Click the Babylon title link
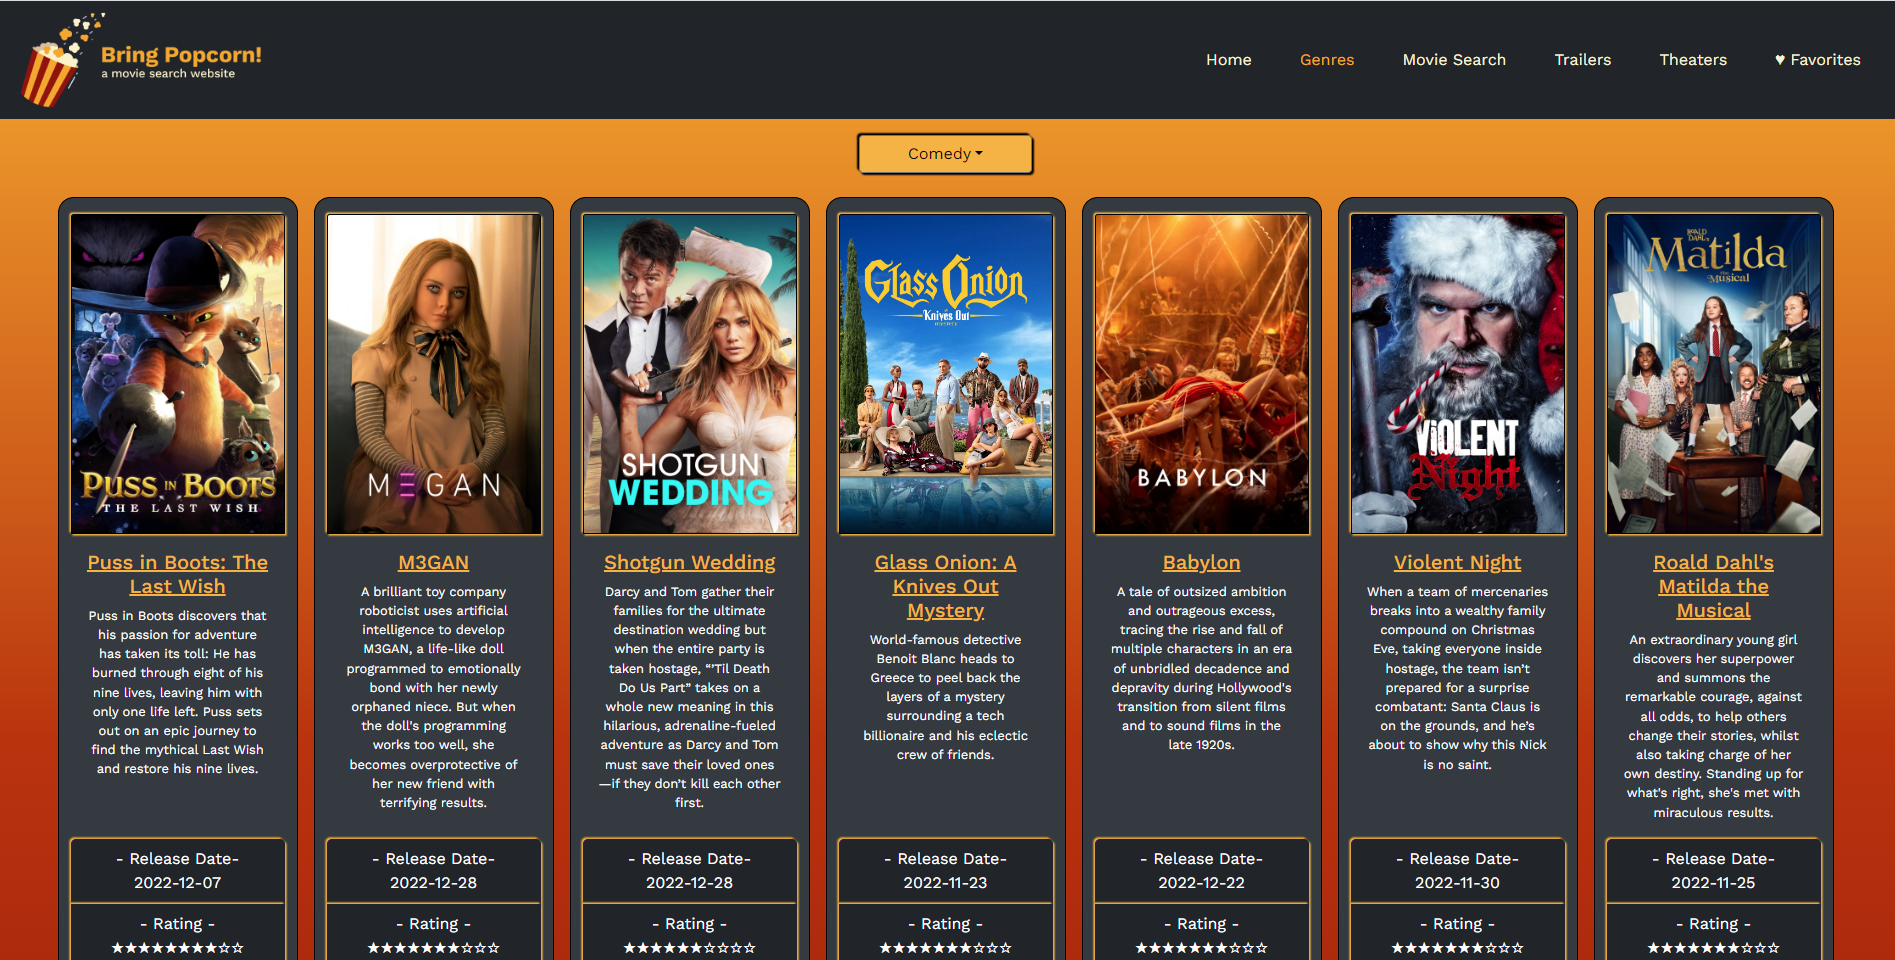 click(x=1201, y=563)
